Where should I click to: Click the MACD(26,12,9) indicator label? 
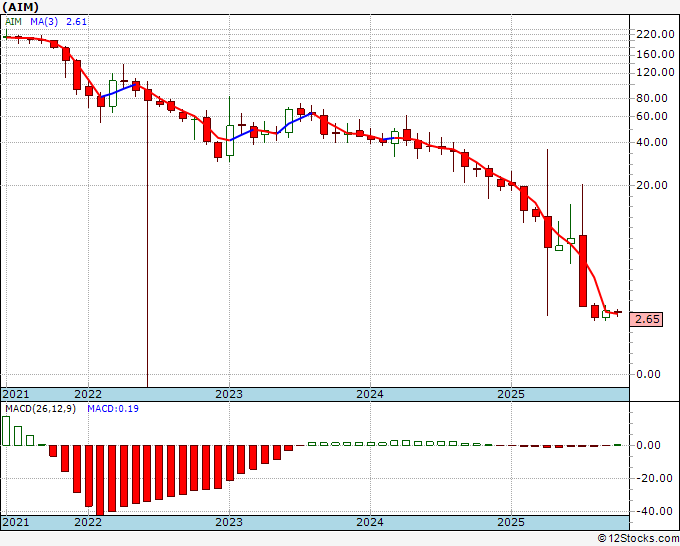[x=40, y=409]
